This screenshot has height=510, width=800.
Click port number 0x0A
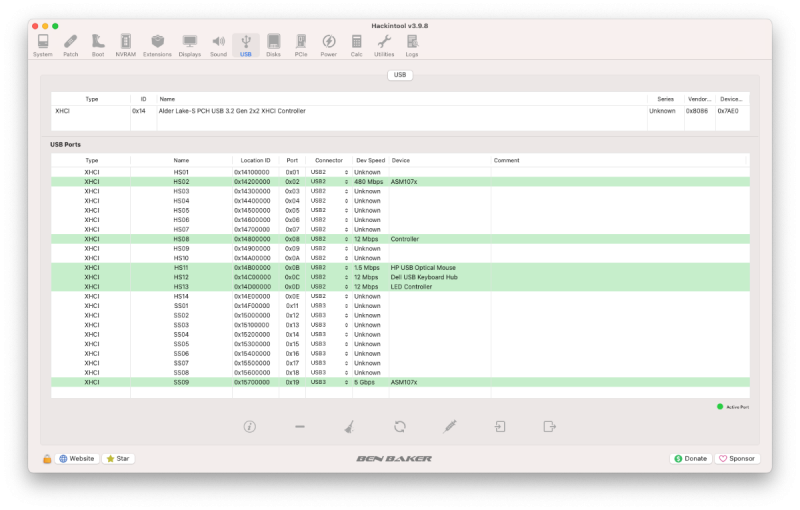coord(292,258)
